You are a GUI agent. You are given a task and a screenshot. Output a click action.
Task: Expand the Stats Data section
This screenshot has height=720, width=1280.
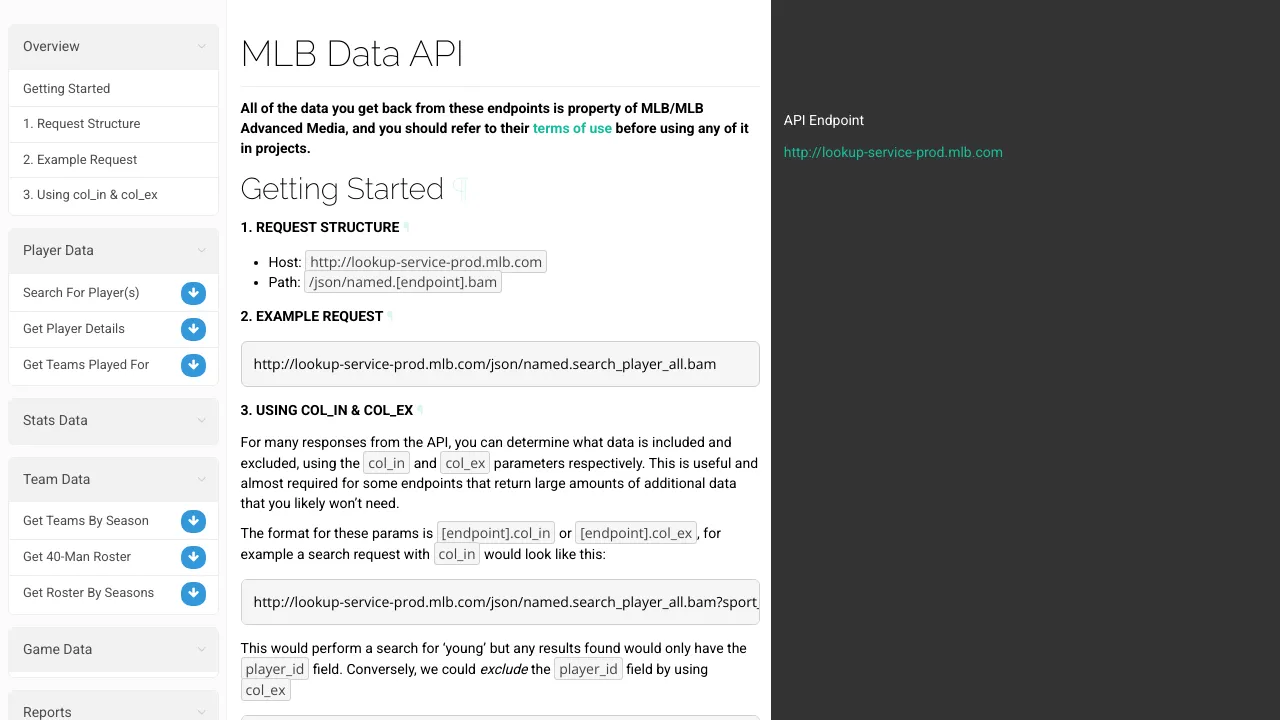point(113,420)
